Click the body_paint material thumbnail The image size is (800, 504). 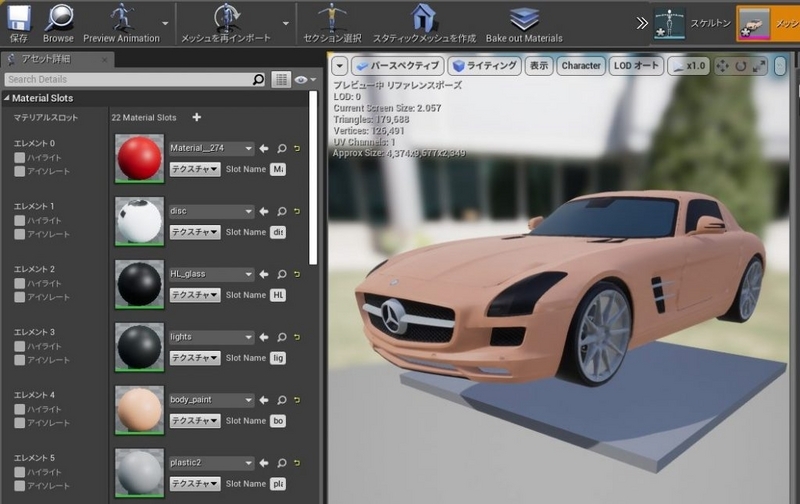(139, 410)
